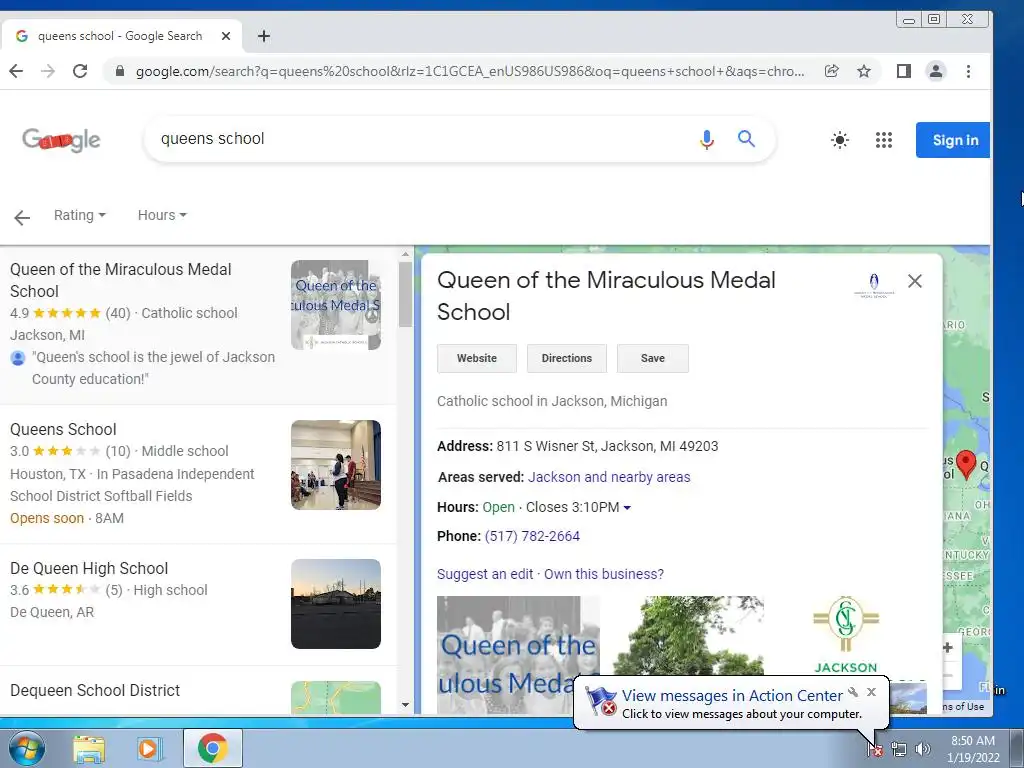This screenshot has width=1024, height=768.
Task: Save the school place
Action: pyautogui.click(x=652, y=359)
